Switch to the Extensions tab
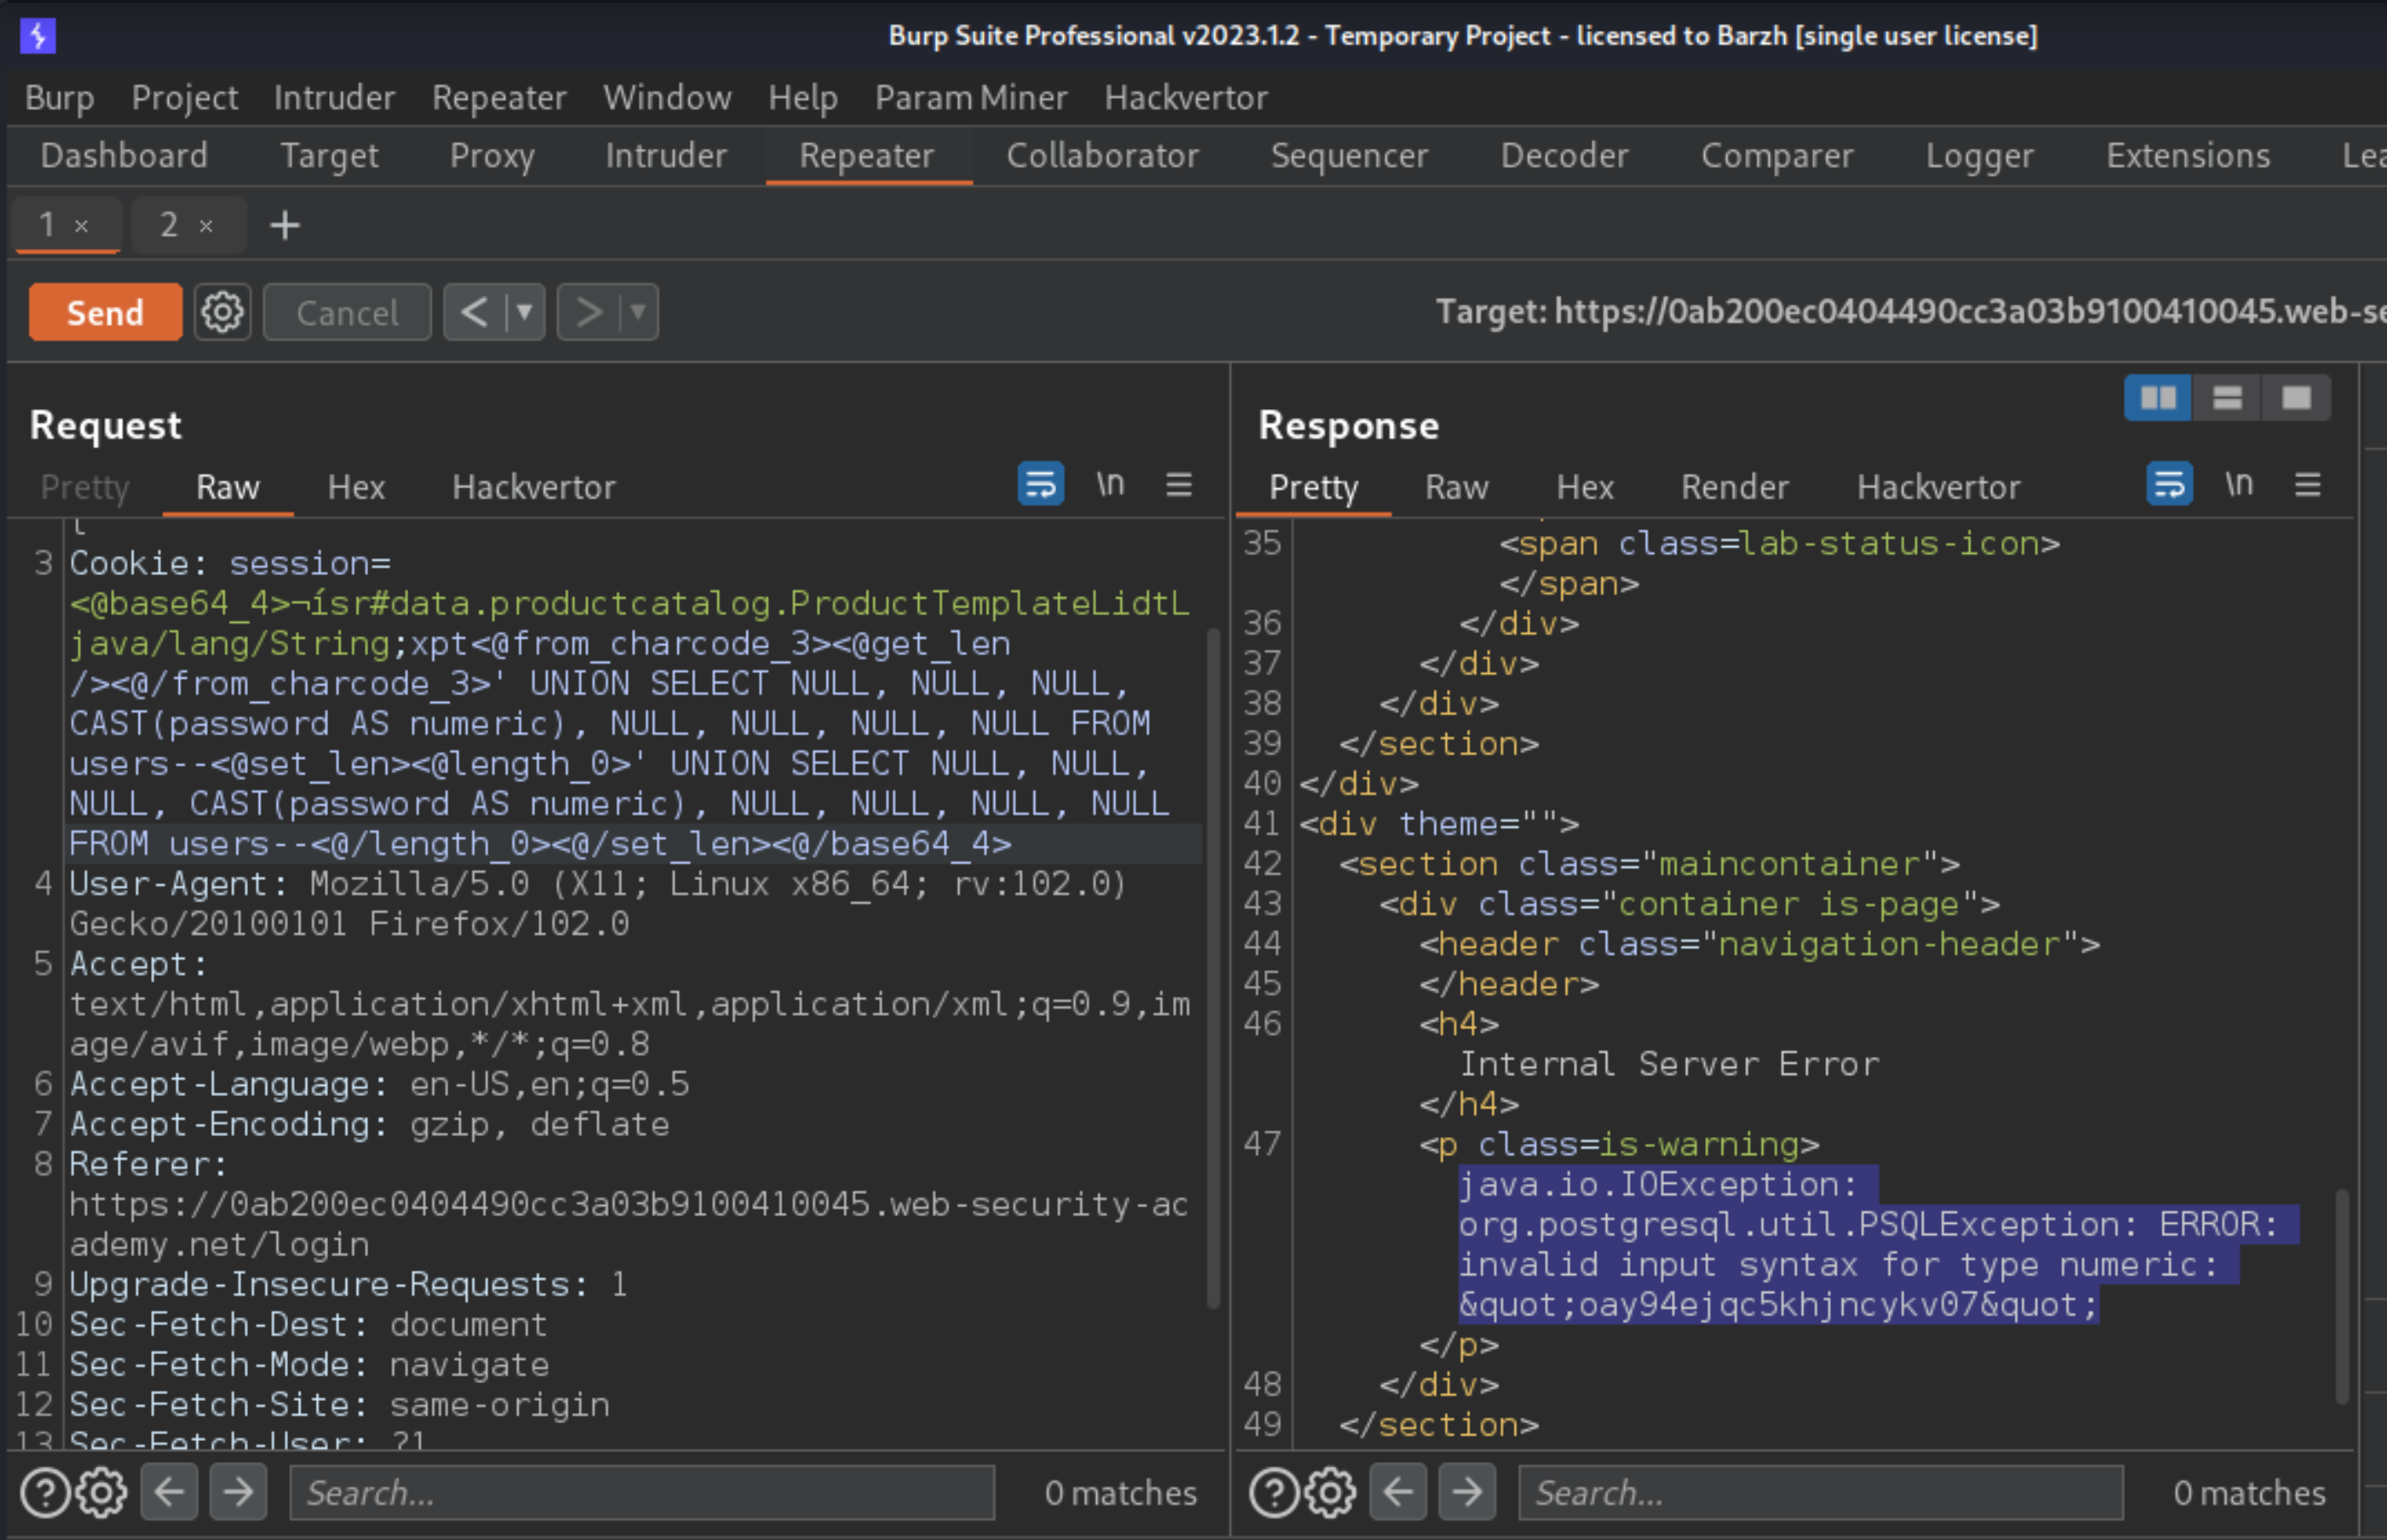The height and width of the screenshot is (1540, 2387). (2188, 156)
